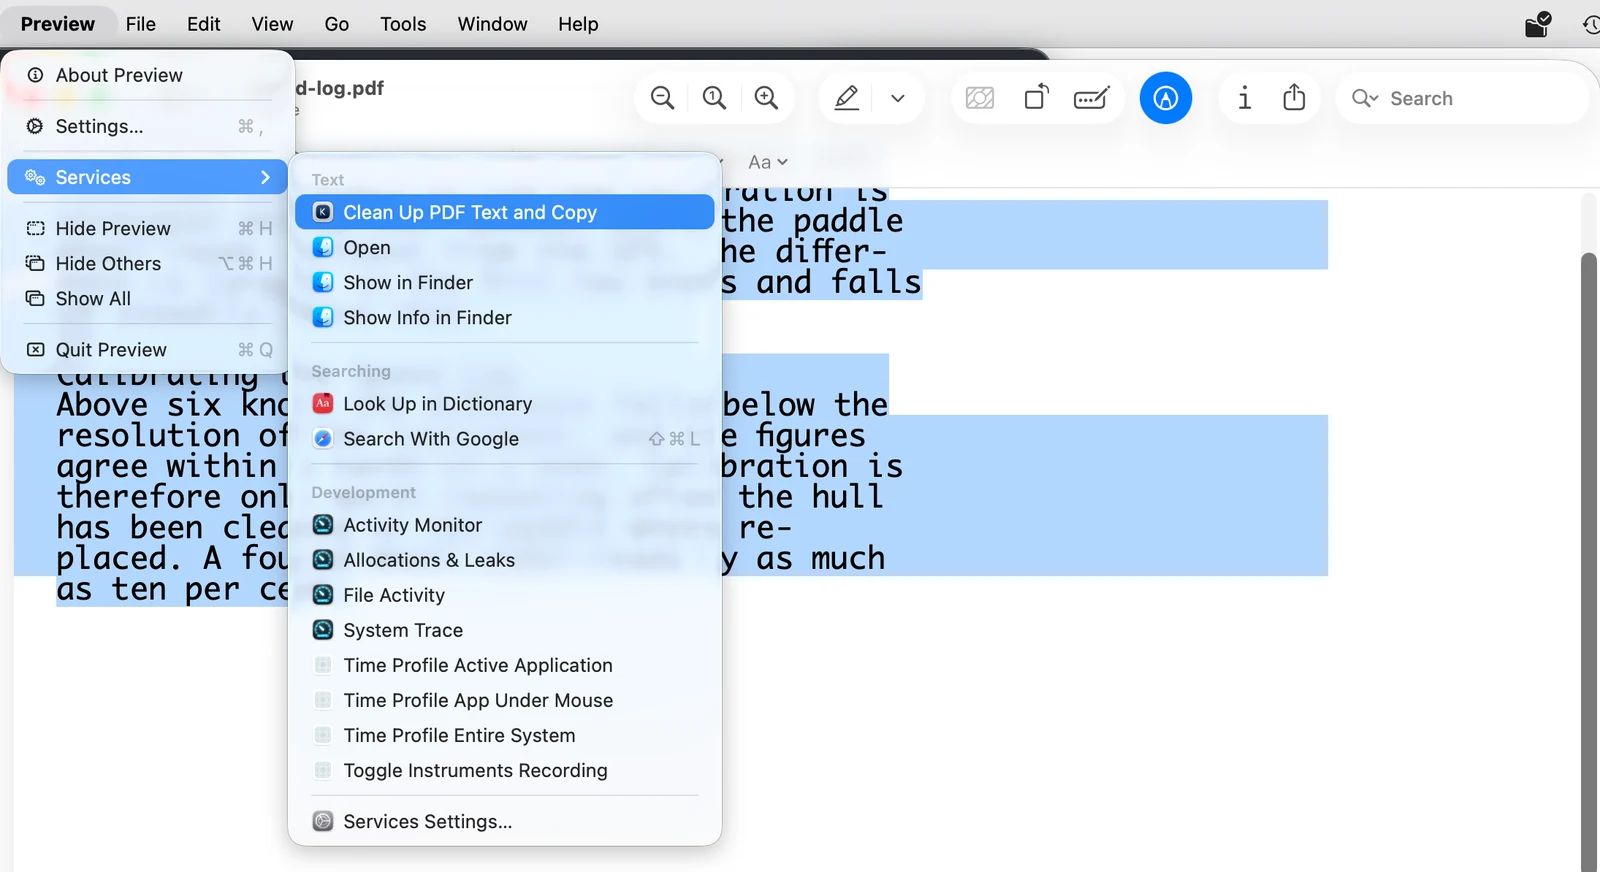Expand the highlight color dropdown arrow
The width and height of the screenshot is (1600, 872).
pyautogui.click(x=898, y=98)
